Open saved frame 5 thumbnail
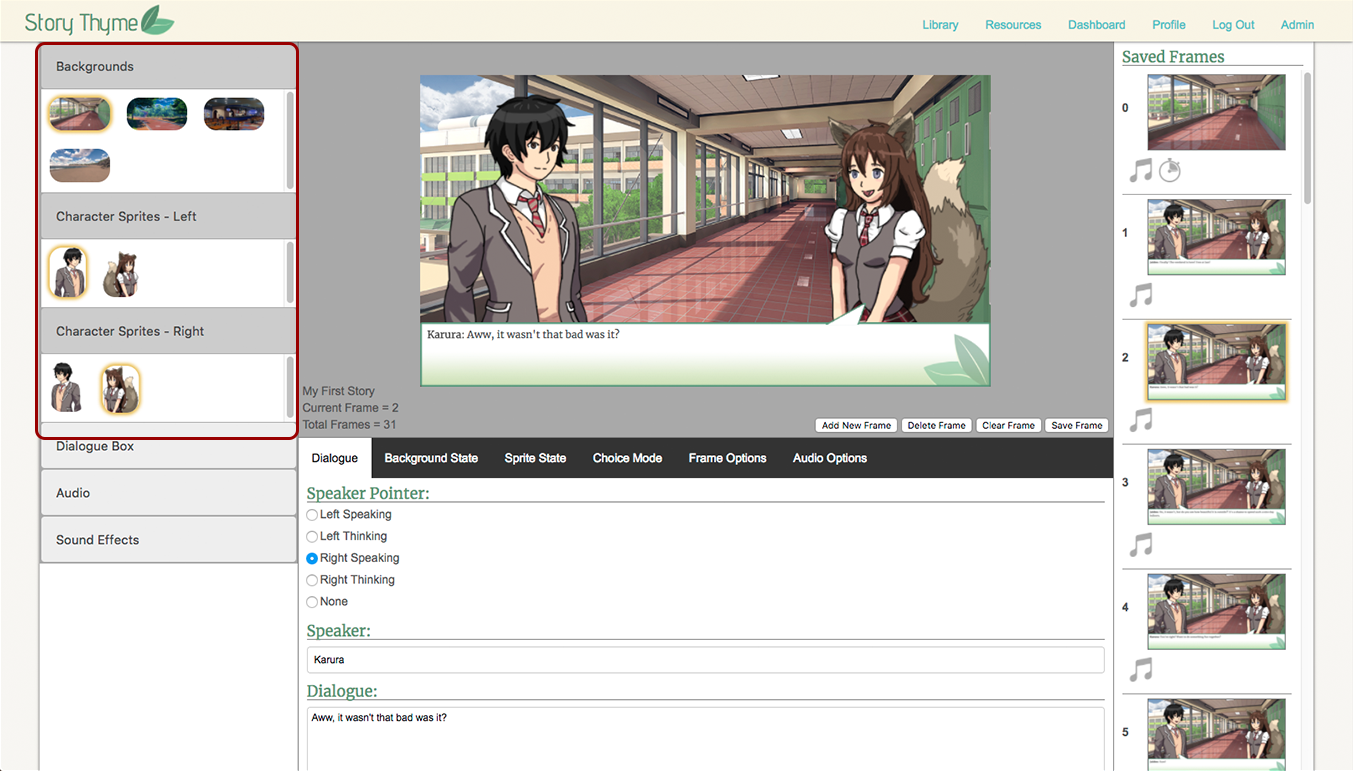Viewport: 1353px width, 771px height. pos(1216,735)
